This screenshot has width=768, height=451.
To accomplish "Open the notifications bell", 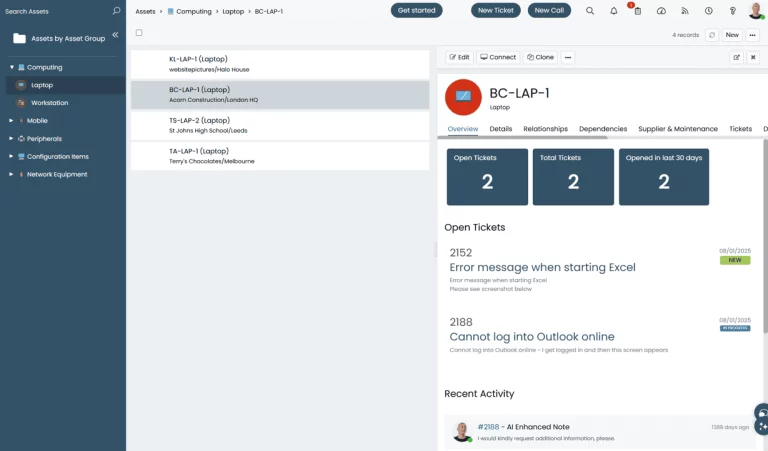I will [x=614, y=11].
